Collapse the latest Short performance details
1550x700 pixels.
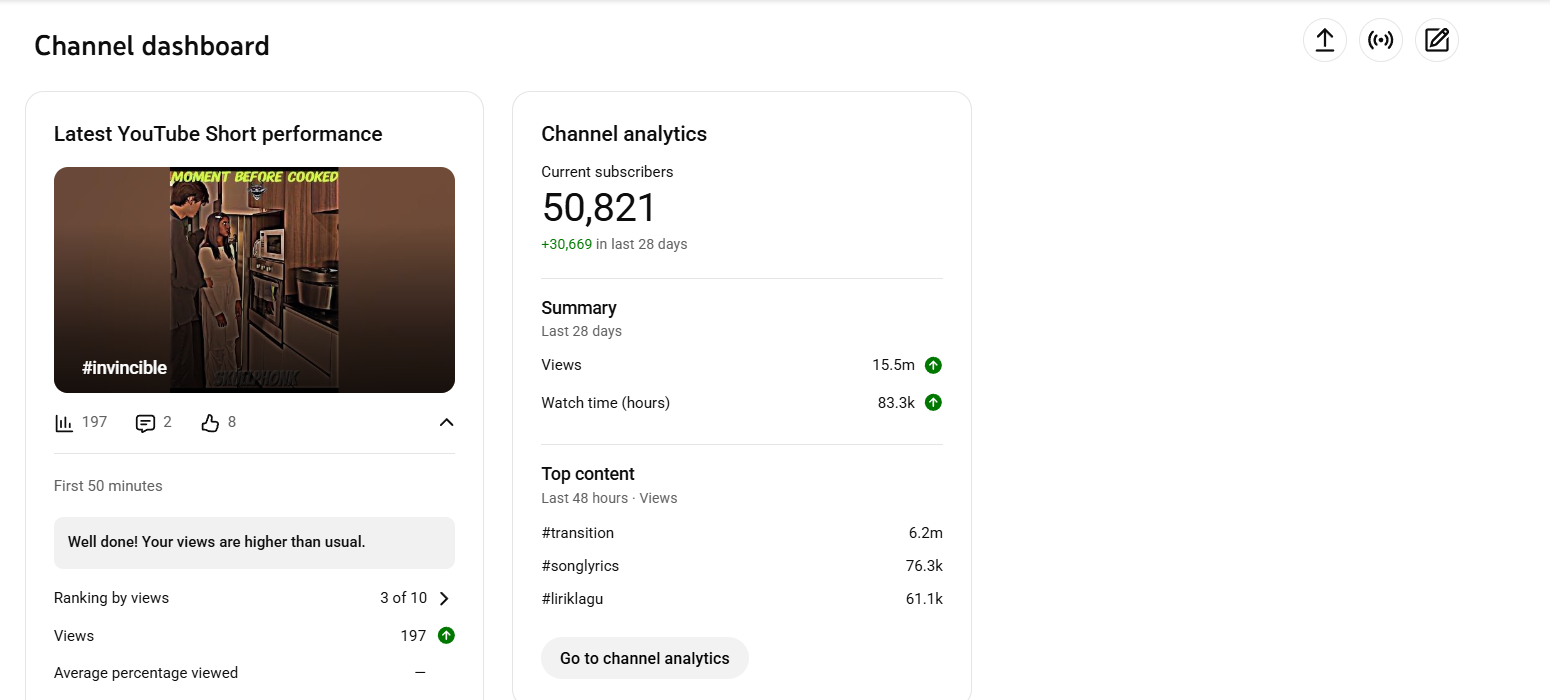click(x=446, y=422)
